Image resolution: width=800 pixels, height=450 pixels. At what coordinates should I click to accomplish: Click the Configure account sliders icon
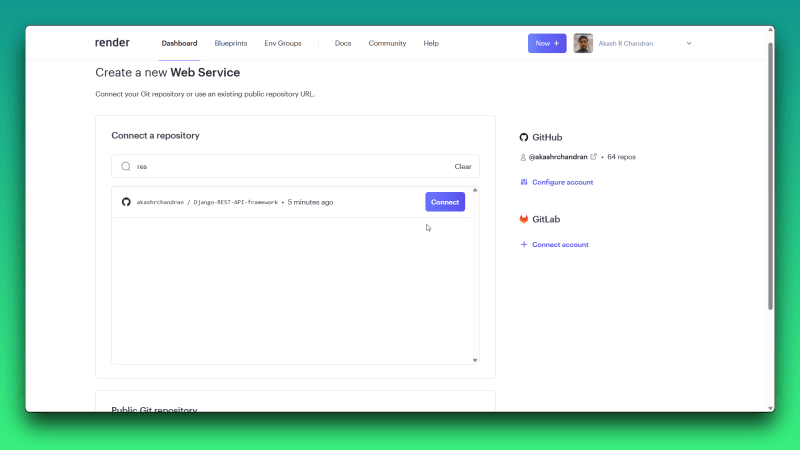pyautogui.click(x=523, y=182)
